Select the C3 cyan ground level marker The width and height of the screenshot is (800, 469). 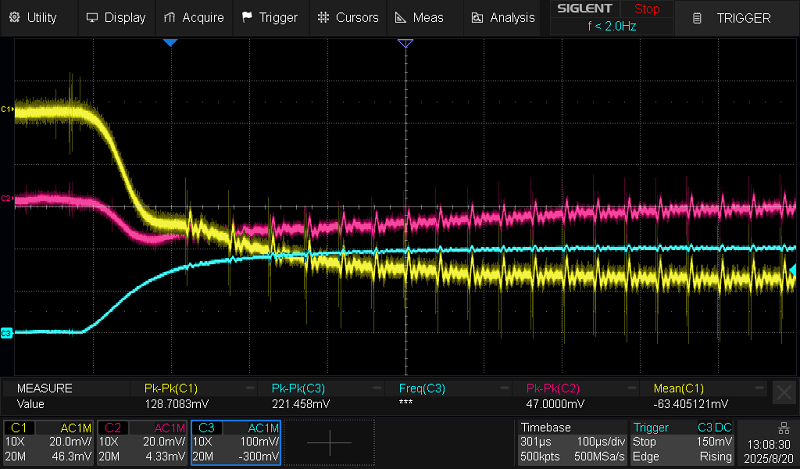(x=6, y=332)
